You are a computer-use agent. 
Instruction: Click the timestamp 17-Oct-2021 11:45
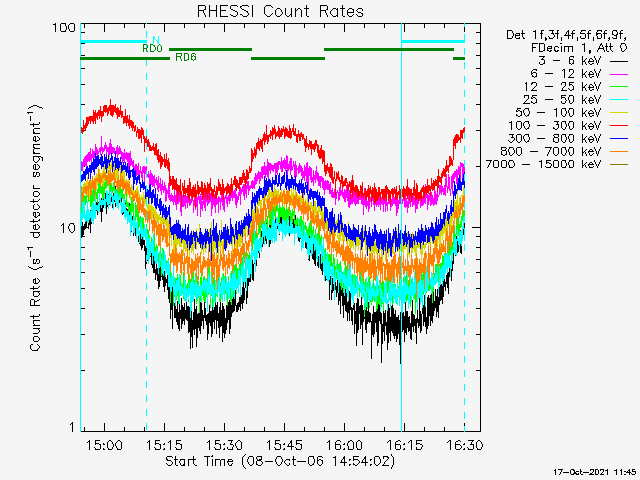click(595, 472)
